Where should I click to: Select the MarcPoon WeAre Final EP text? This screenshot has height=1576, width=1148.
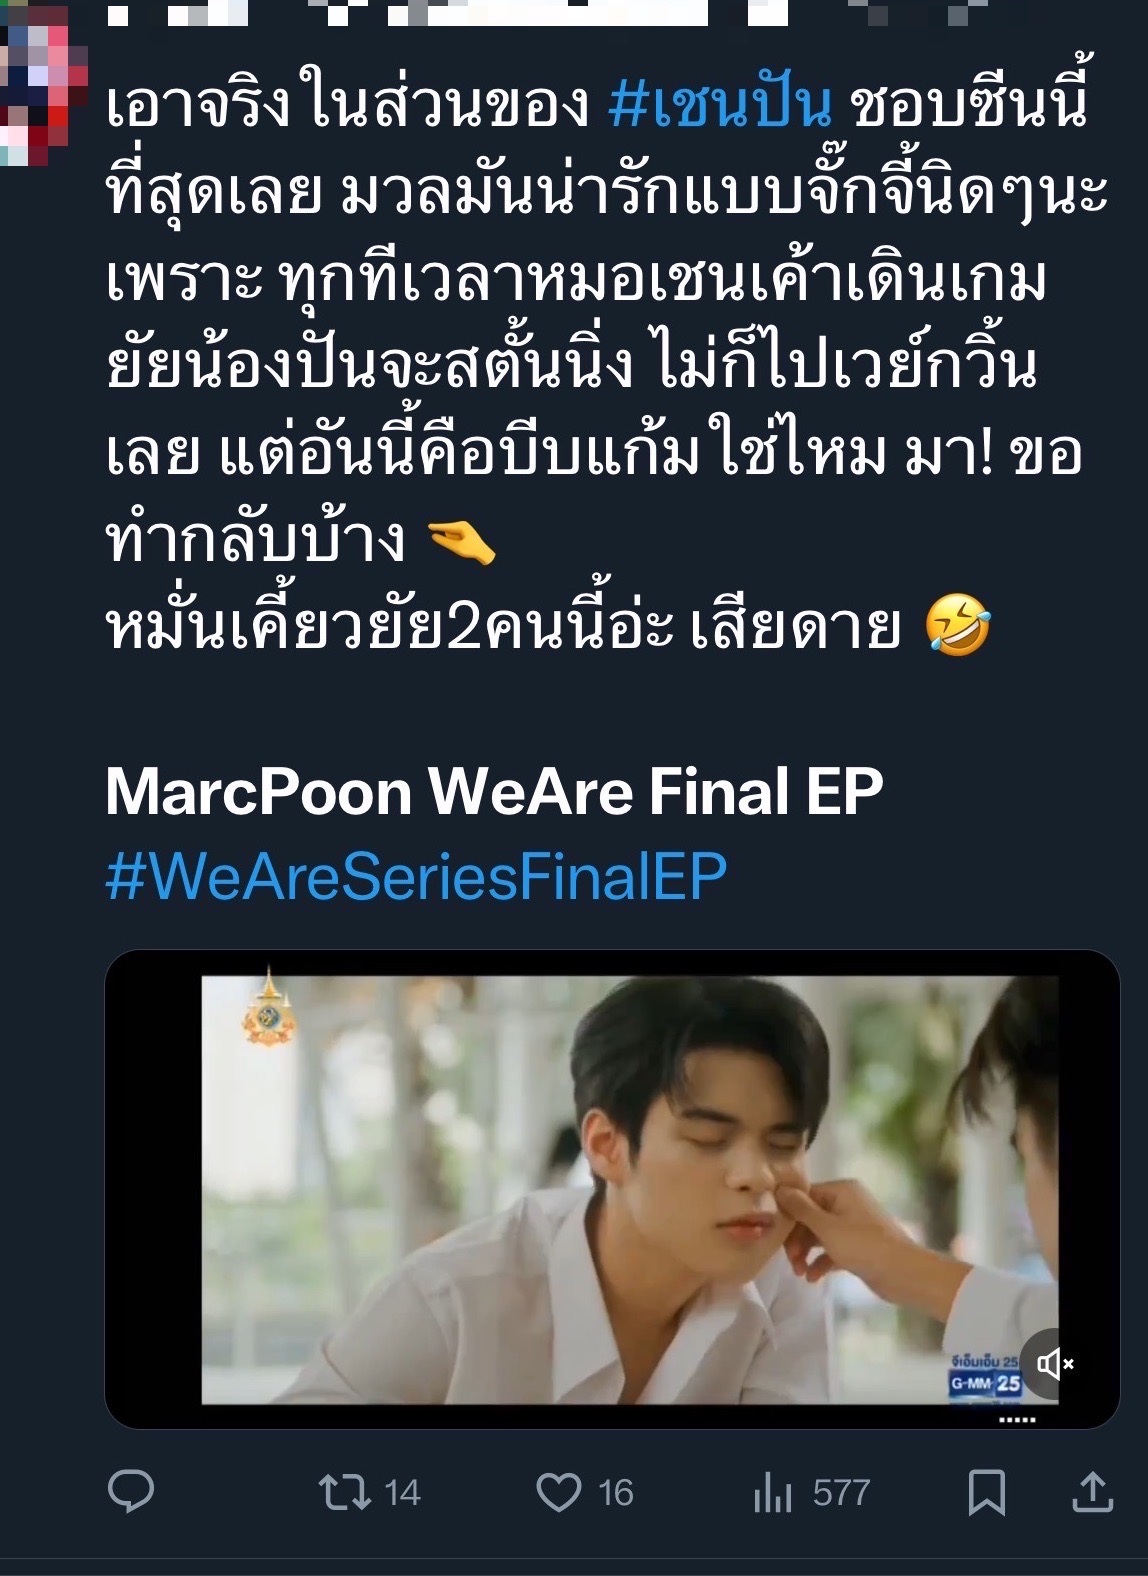495,792
